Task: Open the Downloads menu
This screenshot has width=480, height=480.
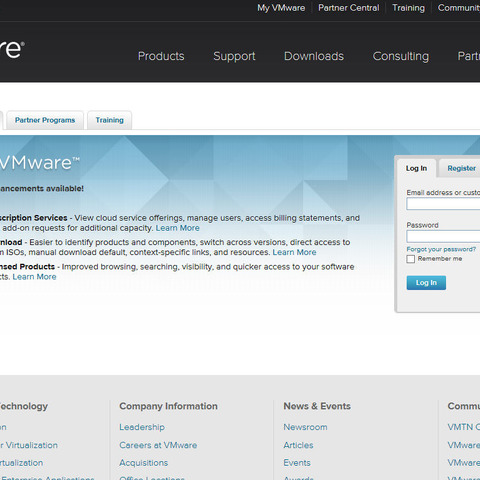Action: tap(314, 56)
